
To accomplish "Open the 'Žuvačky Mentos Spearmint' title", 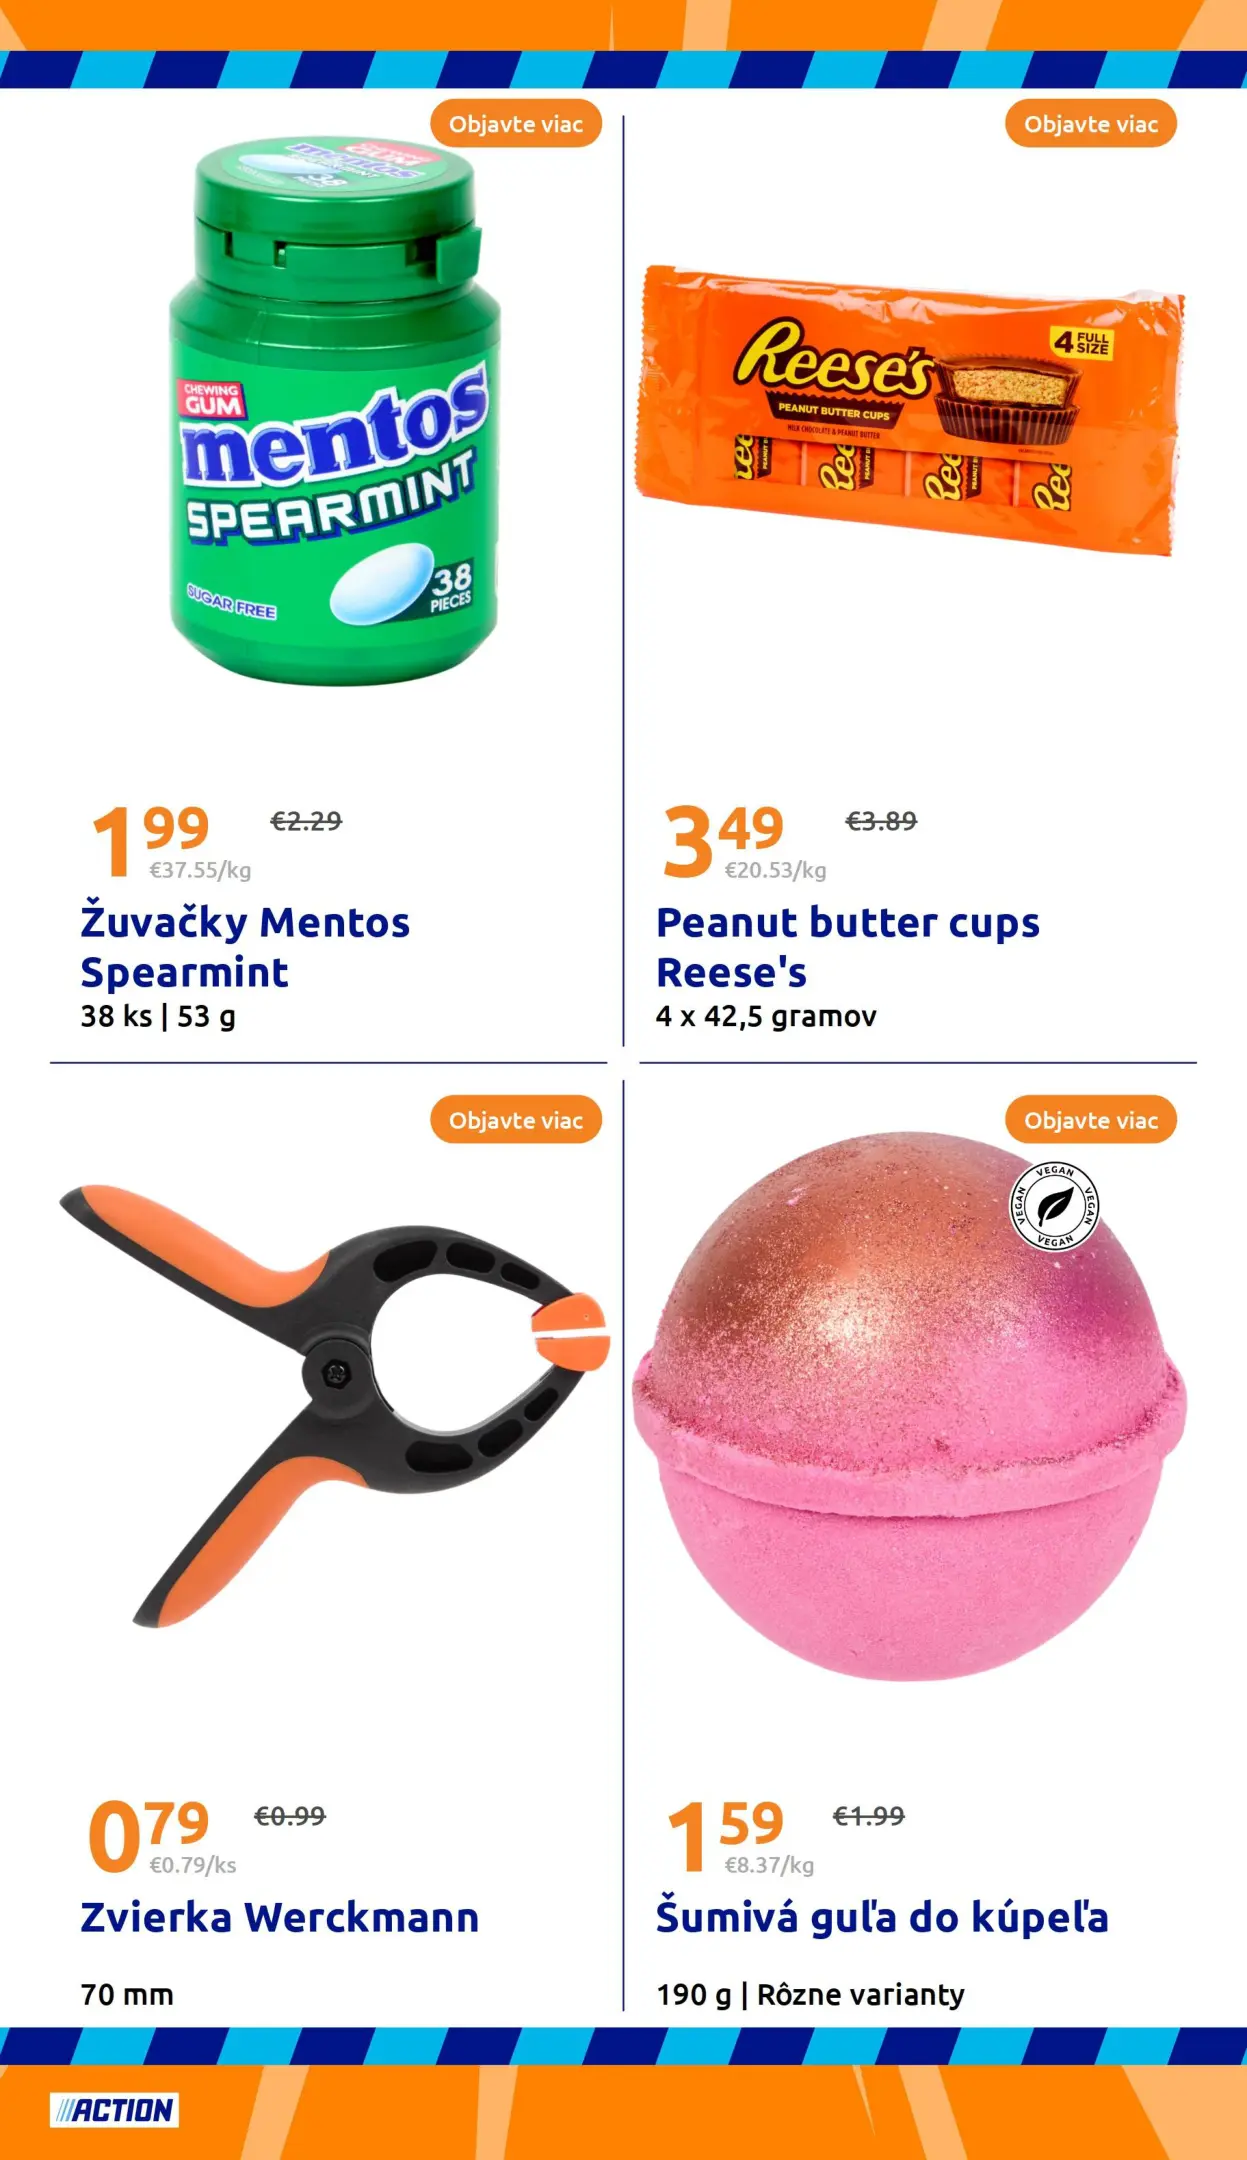I will tap(245, 947).
